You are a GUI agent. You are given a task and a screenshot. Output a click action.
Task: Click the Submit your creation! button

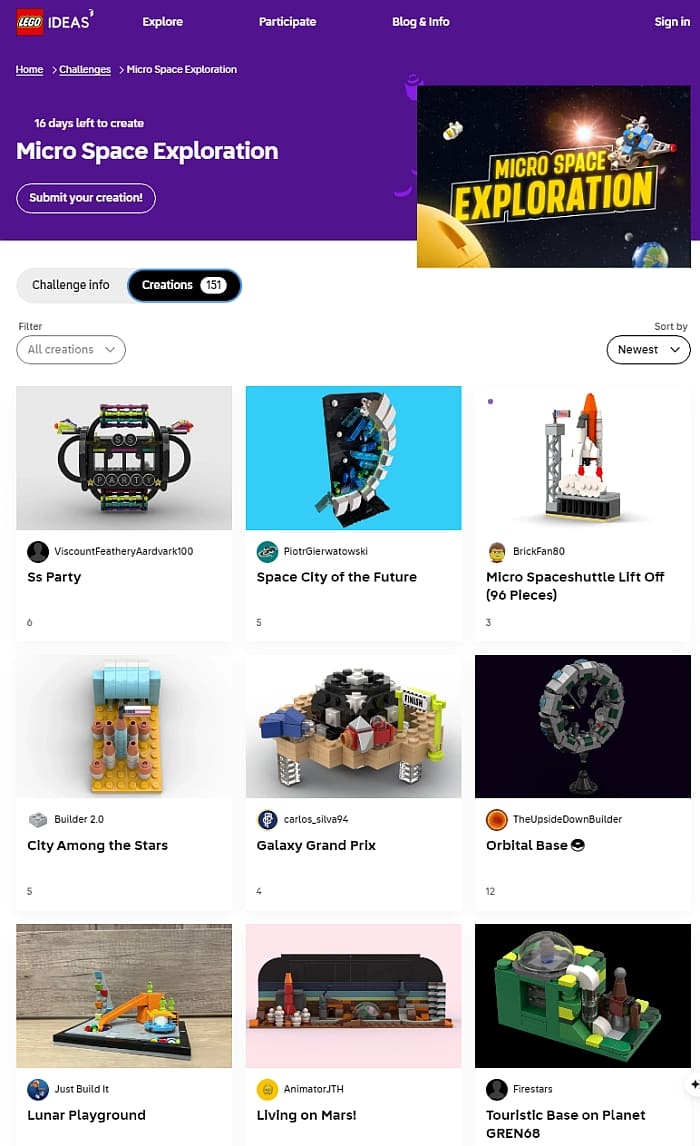(x=85, y=198)
